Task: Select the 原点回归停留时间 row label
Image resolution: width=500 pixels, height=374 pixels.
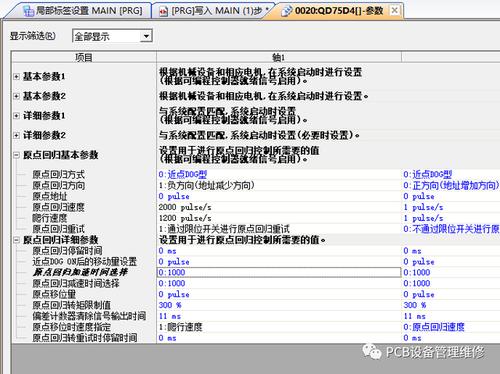Action: point(67,251)
